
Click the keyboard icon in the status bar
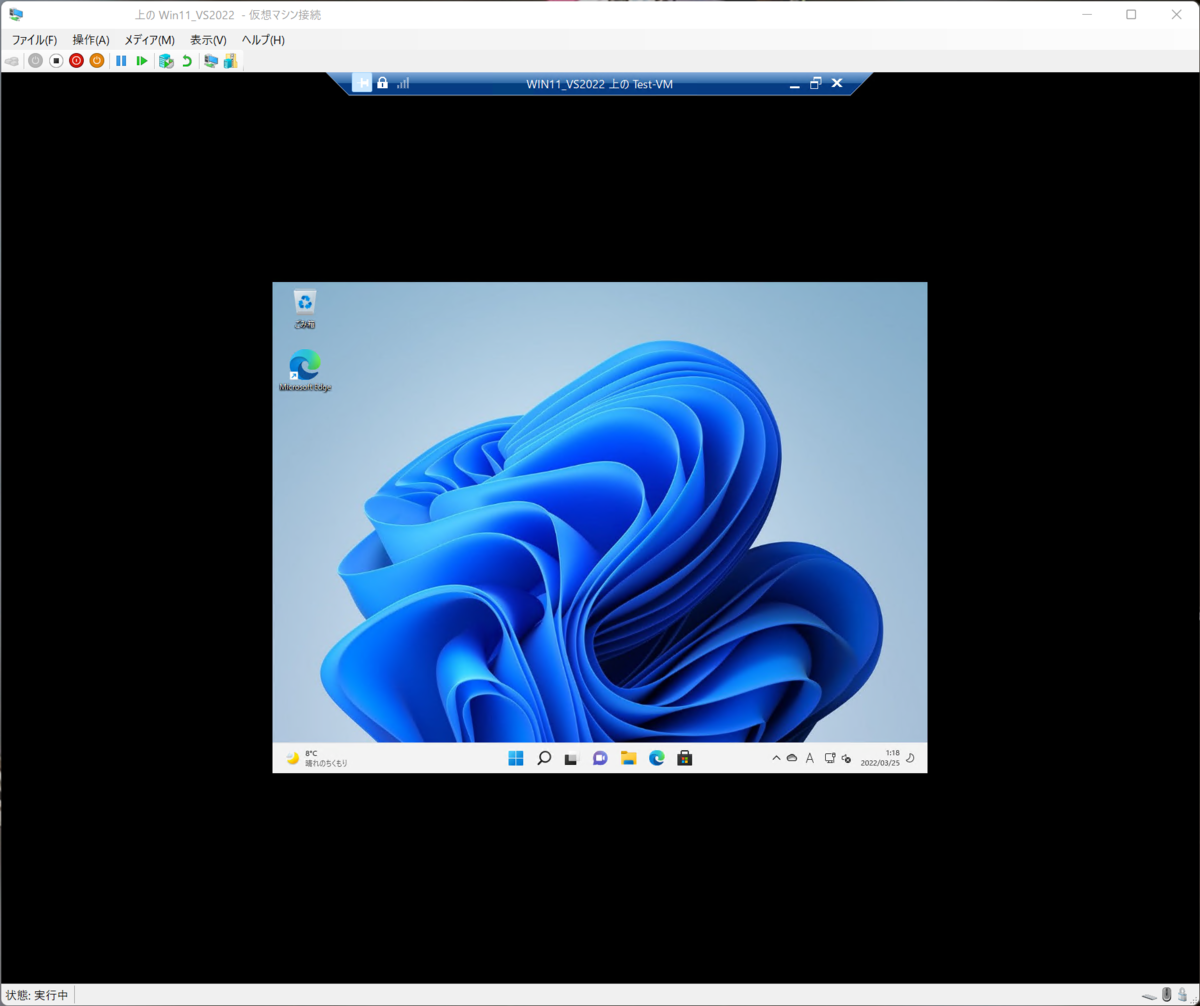tap(1149, 995)
